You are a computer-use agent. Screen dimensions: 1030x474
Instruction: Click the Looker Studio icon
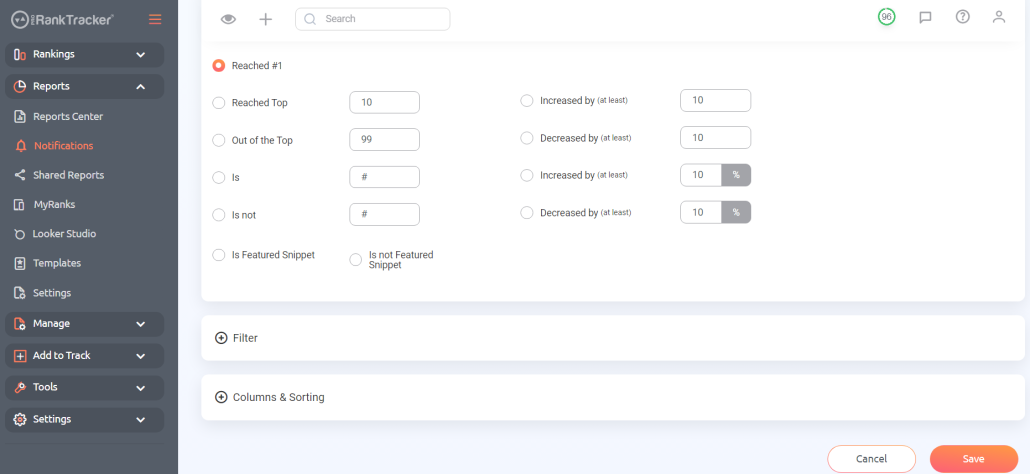pos(20,234)
